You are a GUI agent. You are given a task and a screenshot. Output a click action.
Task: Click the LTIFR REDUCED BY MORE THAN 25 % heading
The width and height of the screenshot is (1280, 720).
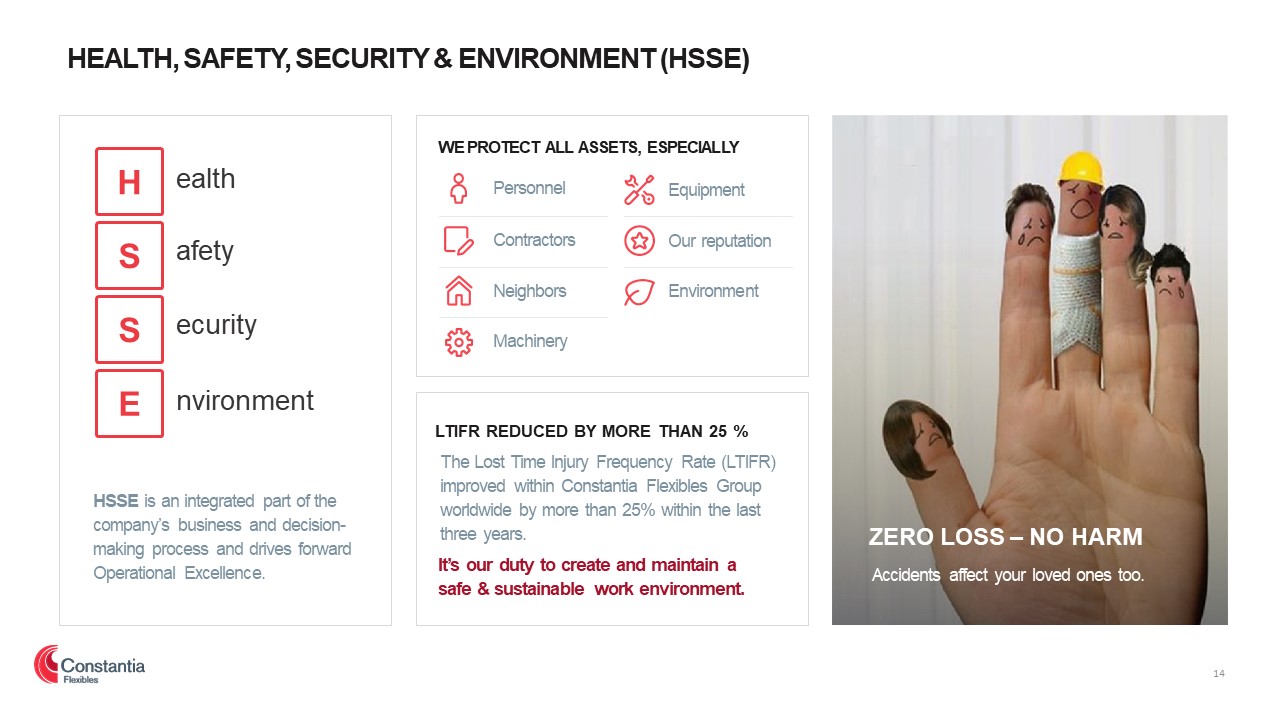[592, 431]
